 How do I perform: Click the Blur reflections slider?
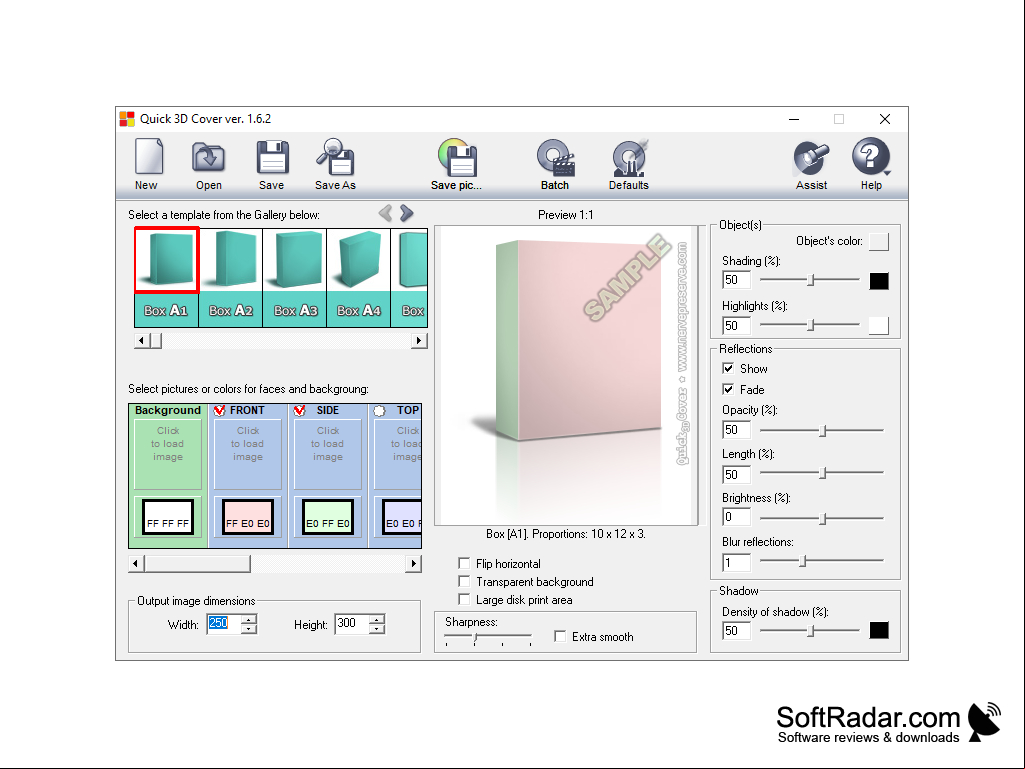point(822,560)
